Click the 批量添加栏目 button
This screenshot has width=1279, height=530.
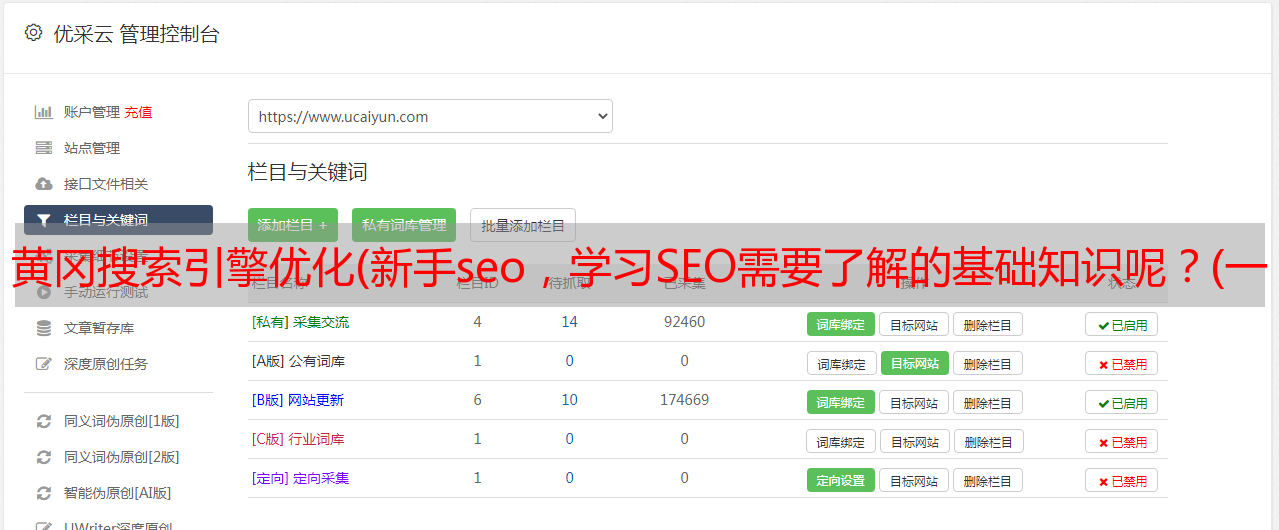tap(523, 225)
